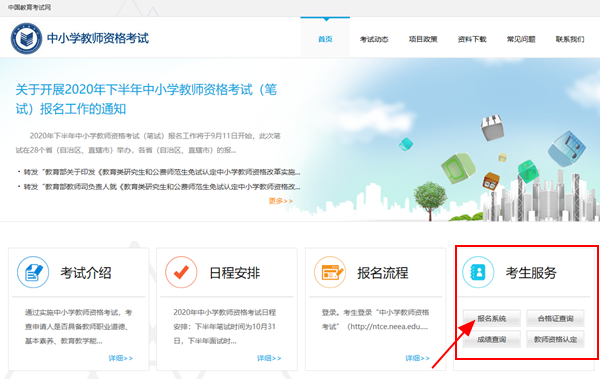Open 详细>> under 考试介绍
This screenshot has width=600, height=379.
(x=121, y=358)
